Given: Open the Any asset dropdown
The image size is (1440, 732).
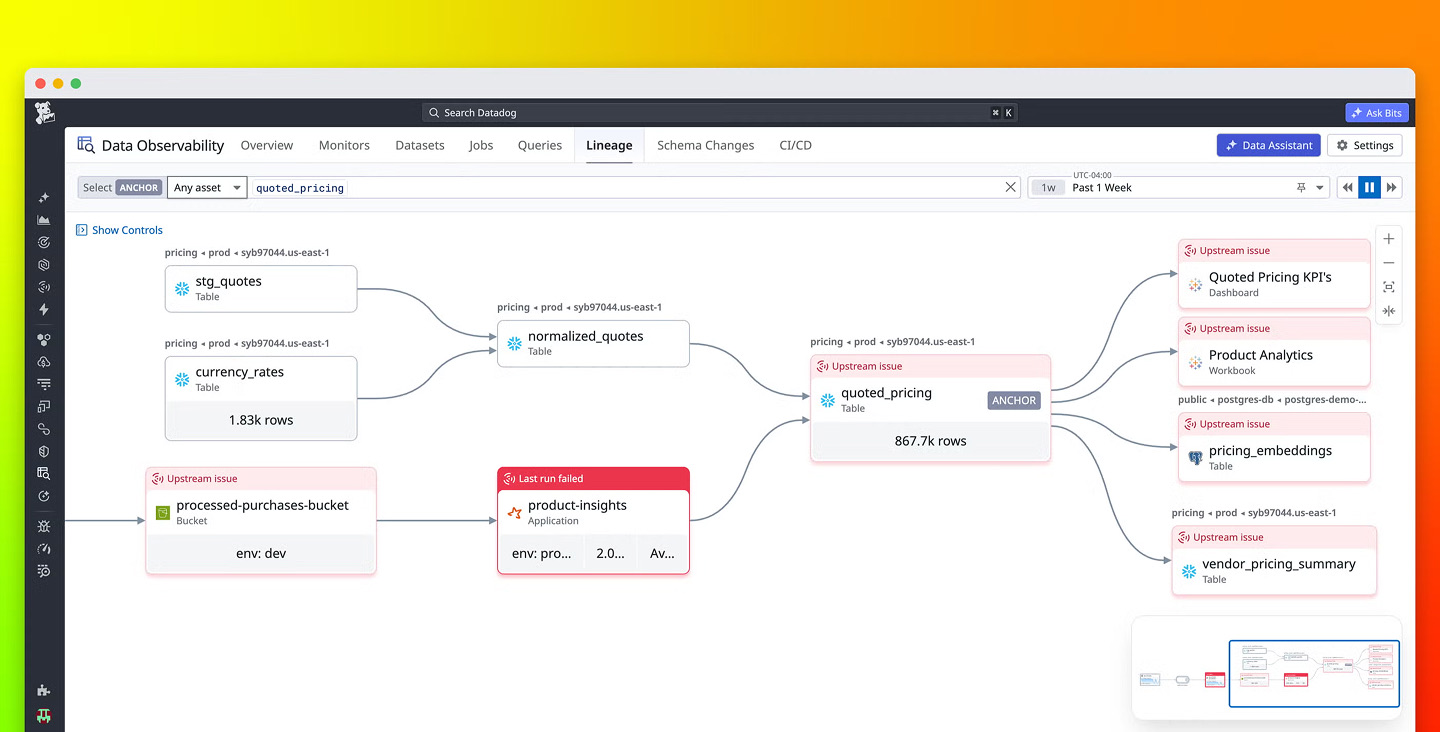Looking at the screenshot, I should point(207,187).
